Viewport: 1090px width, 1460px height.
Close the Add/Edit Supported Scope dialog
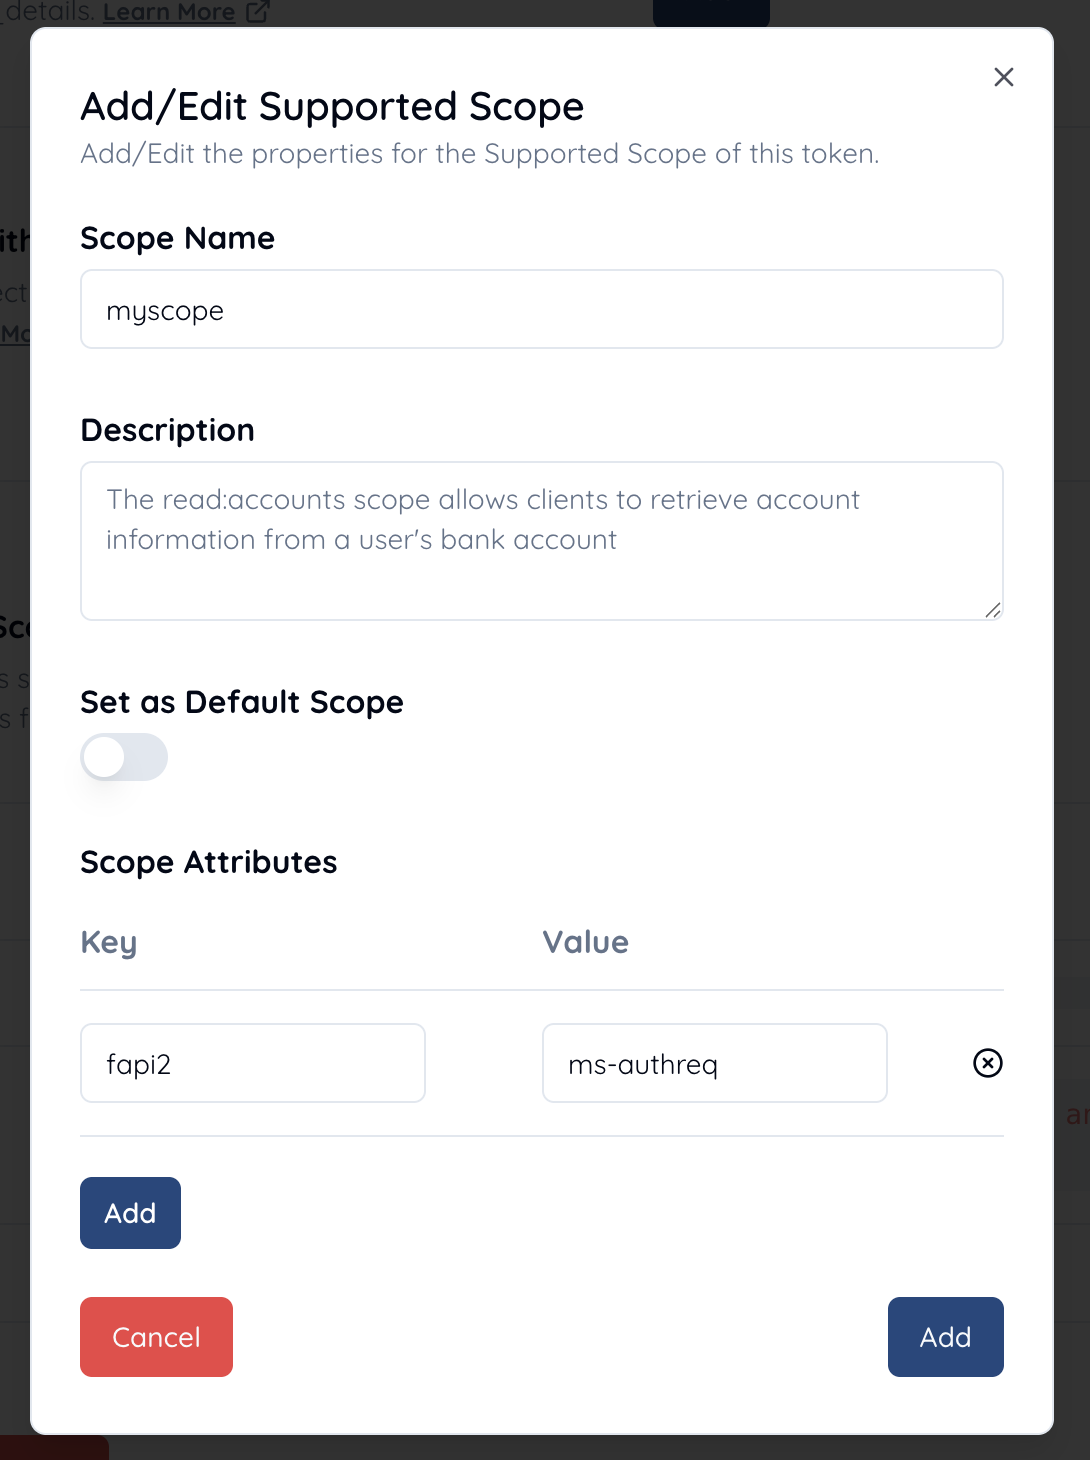pyautogui.click(x=1004, y=77)
